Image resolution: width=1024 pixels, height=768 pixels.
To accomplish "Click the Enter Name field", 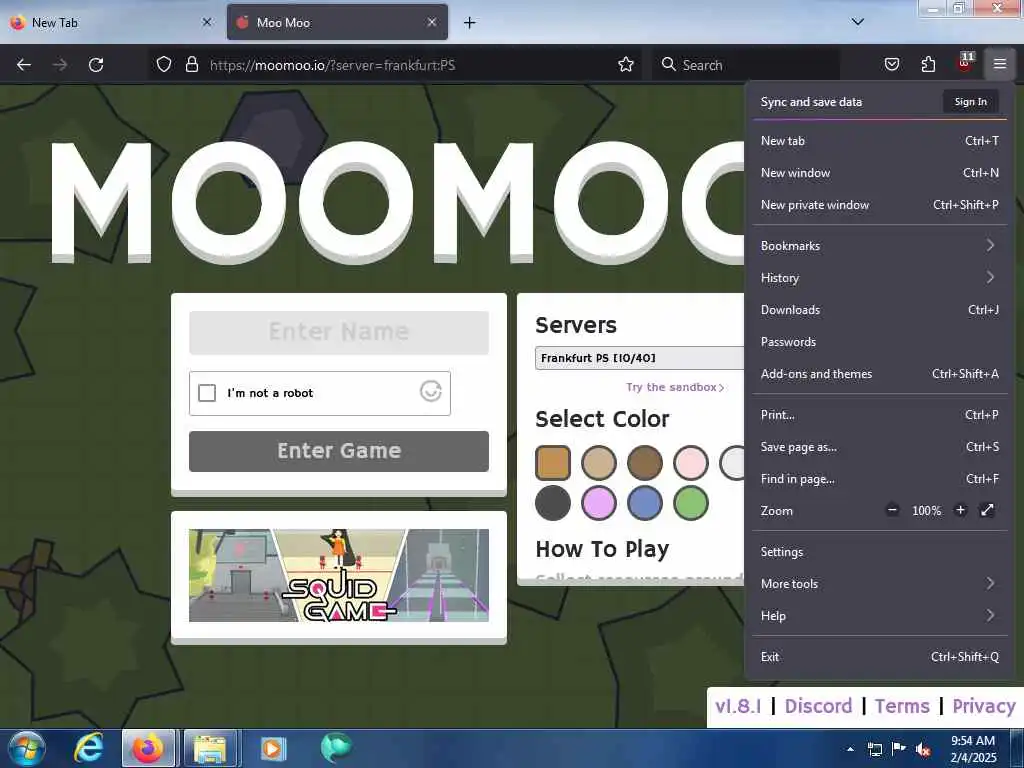I will (x=339, y=332).
